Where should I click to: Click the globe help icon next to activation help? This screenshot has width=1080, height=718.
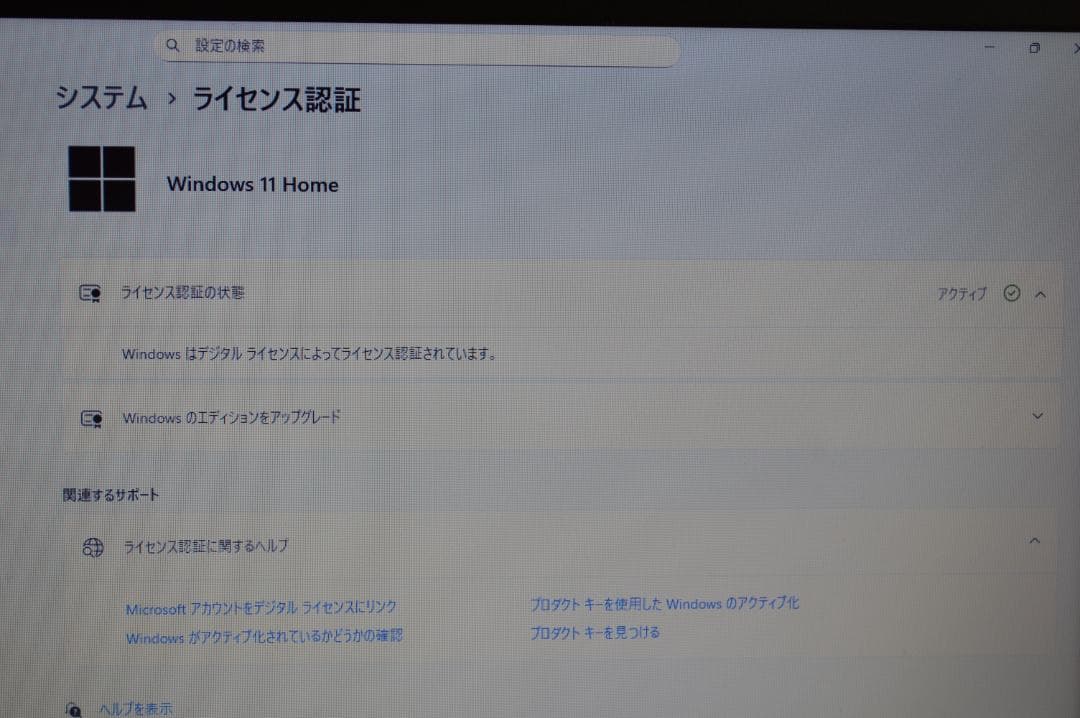click(x=92, y=547)
